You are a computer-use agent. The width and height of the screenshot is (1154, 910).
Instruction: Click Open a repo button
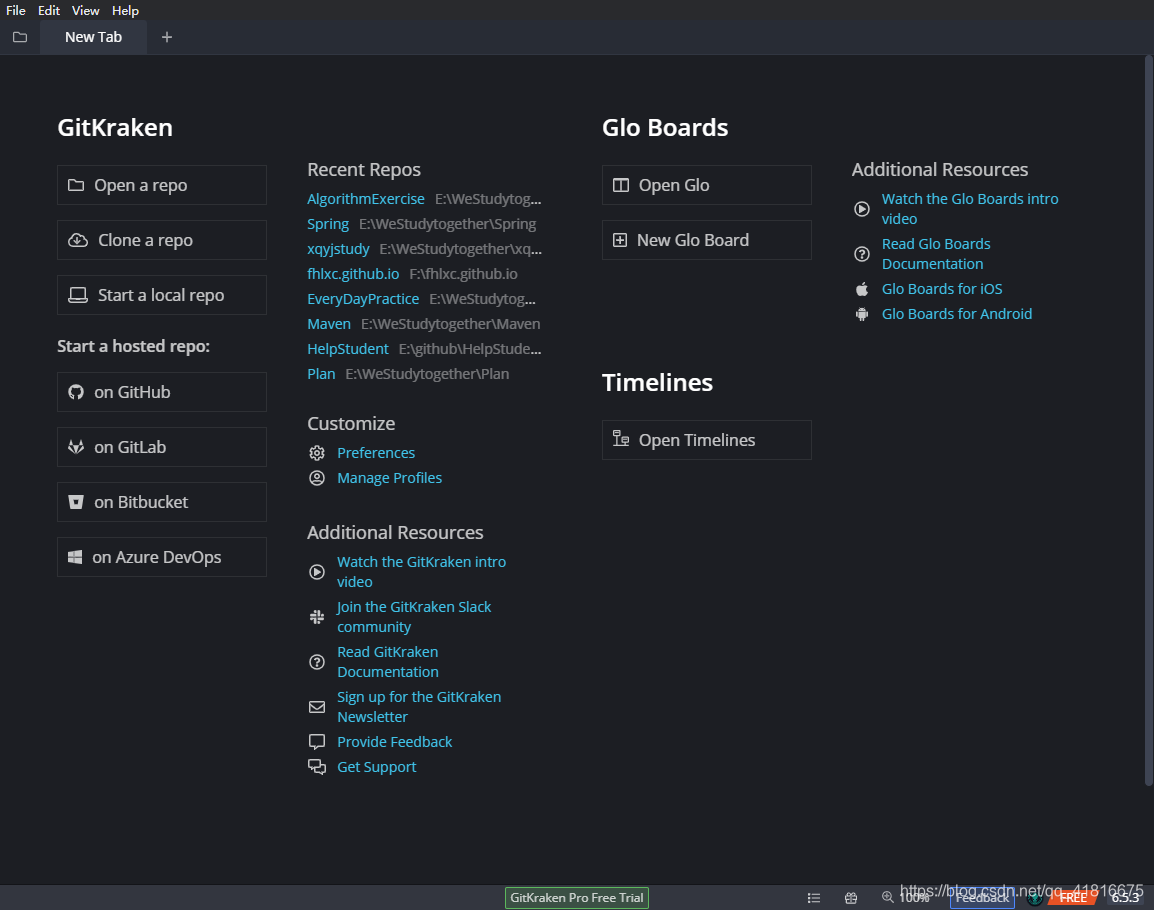pyautogui.click(x=162, y=185)
